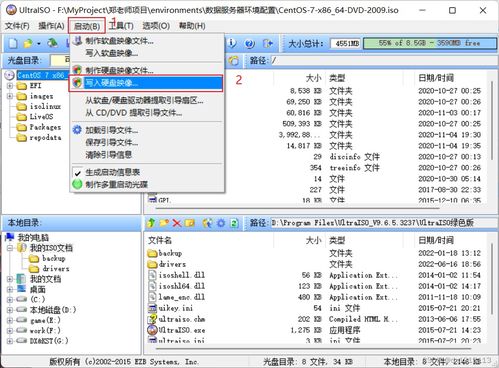Choose 从 CD/DVD 提取引导文件... entry

coord(133,113)
